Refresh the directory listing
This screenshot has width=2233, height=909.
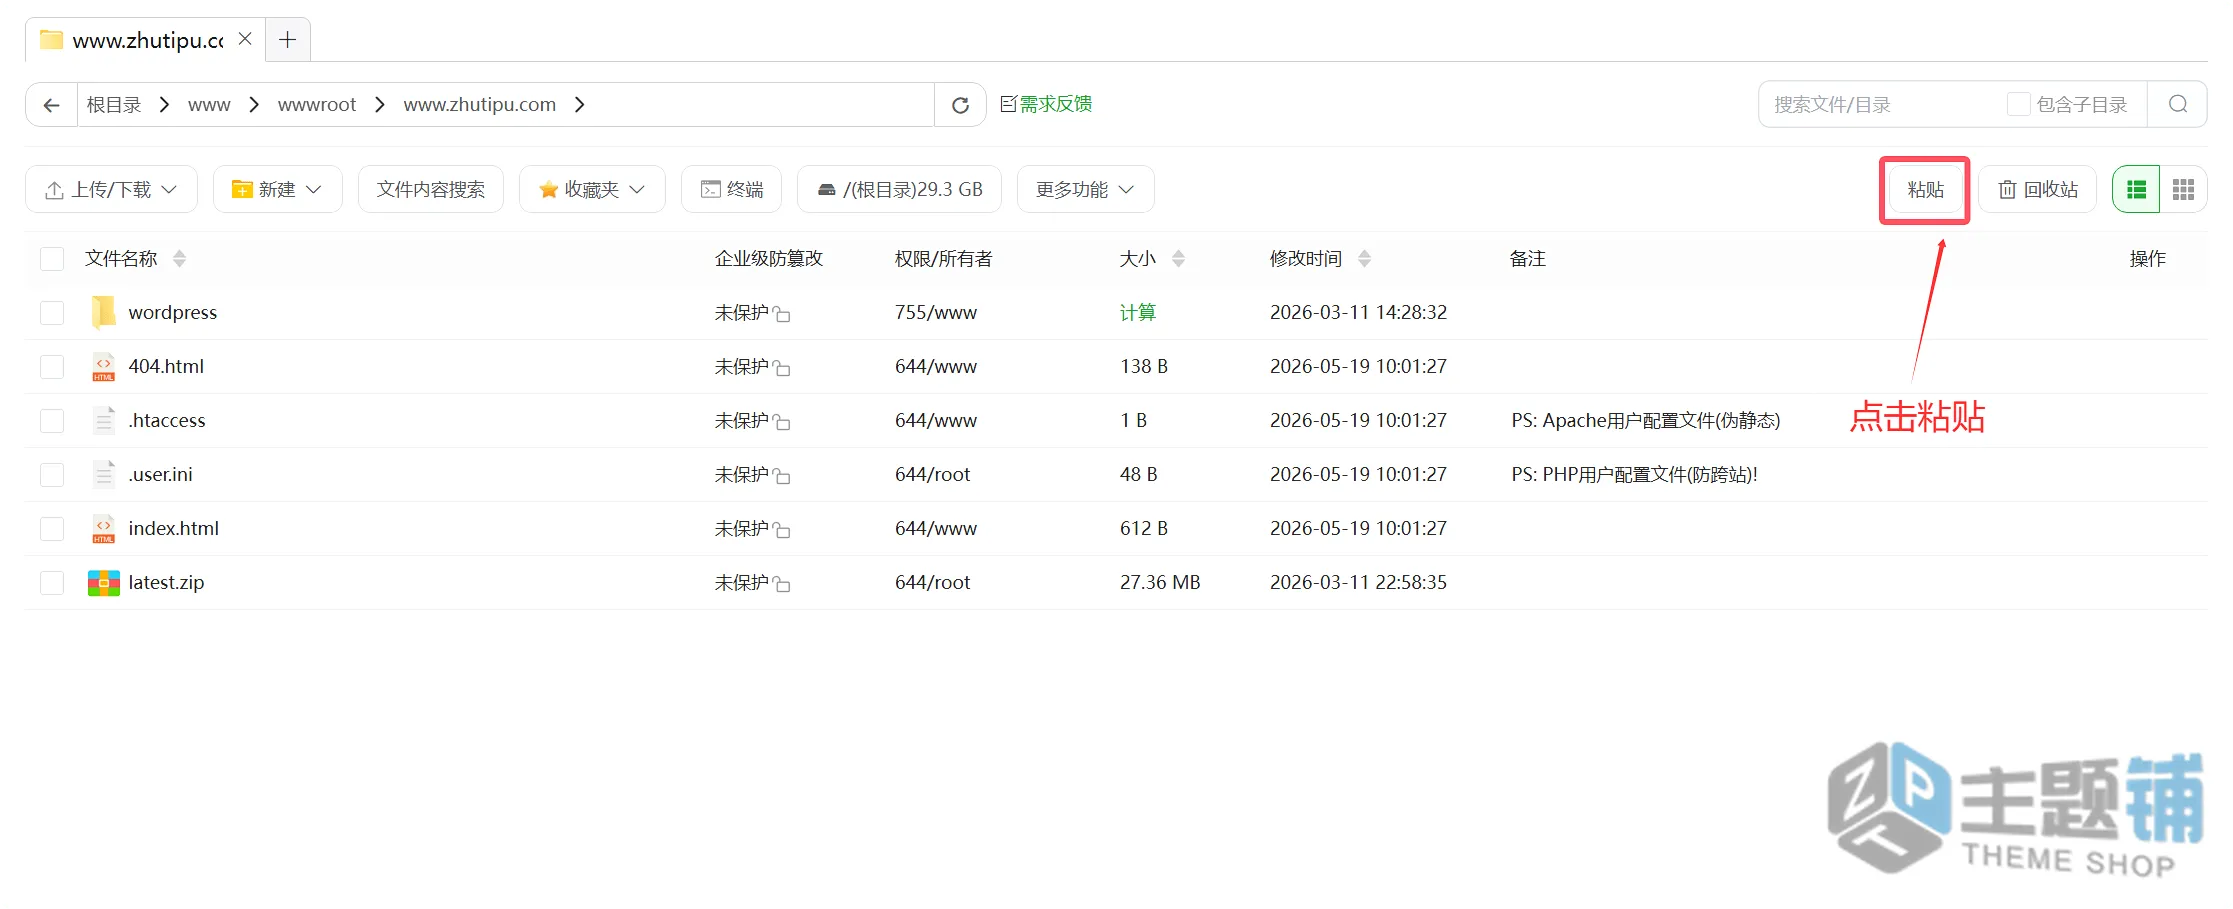coord(960,105)
